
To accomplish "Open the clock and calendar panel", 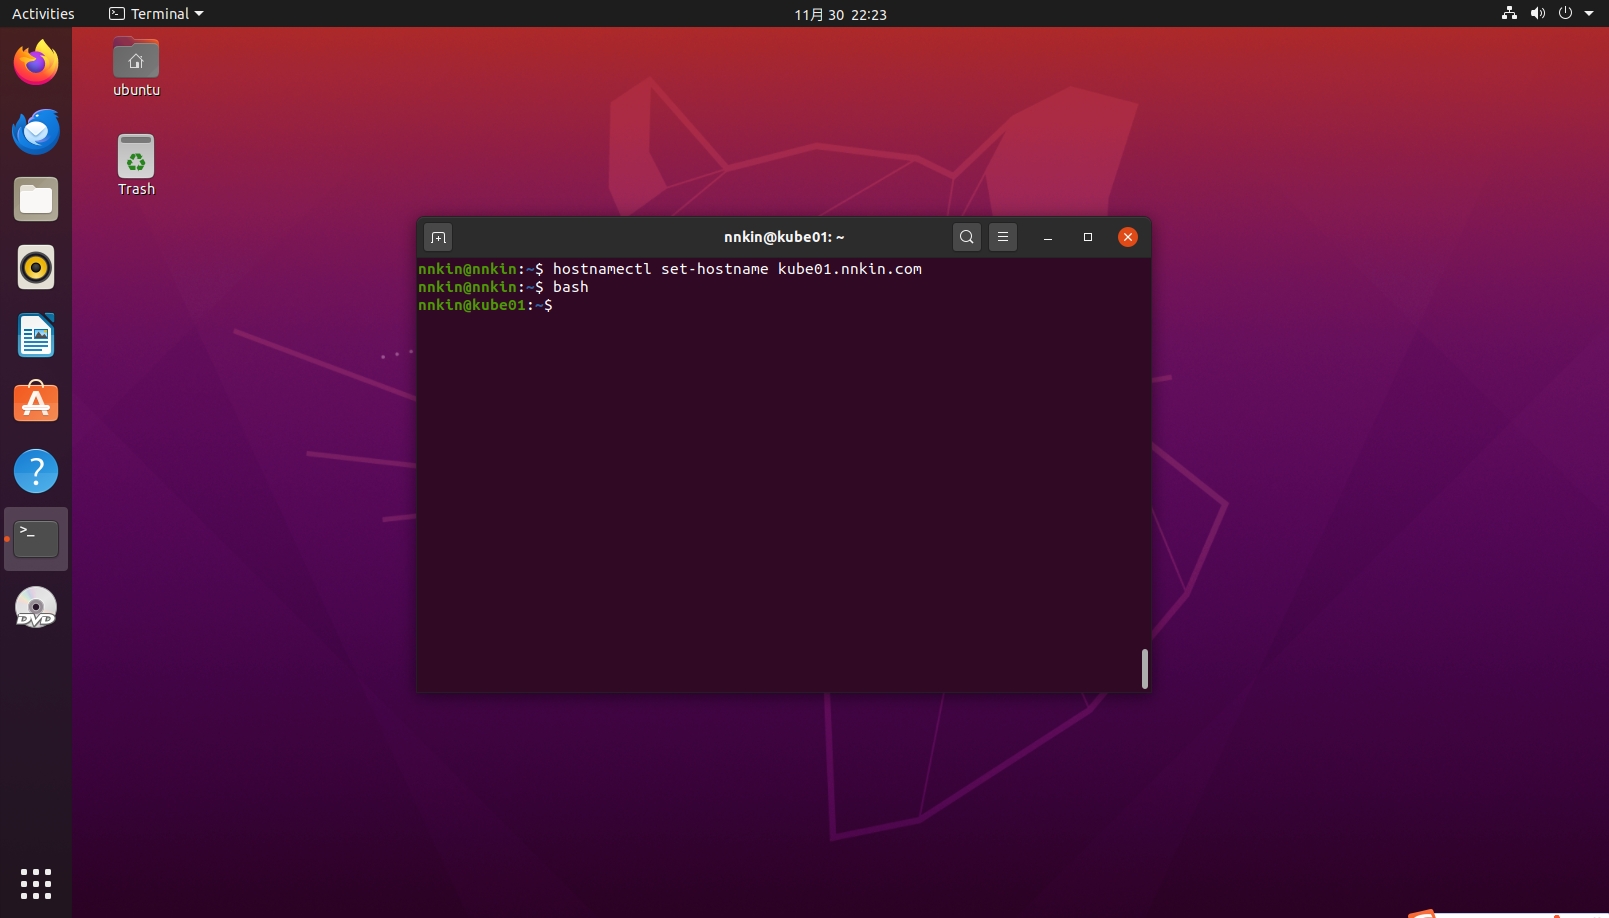I will [x=840, y=14].
